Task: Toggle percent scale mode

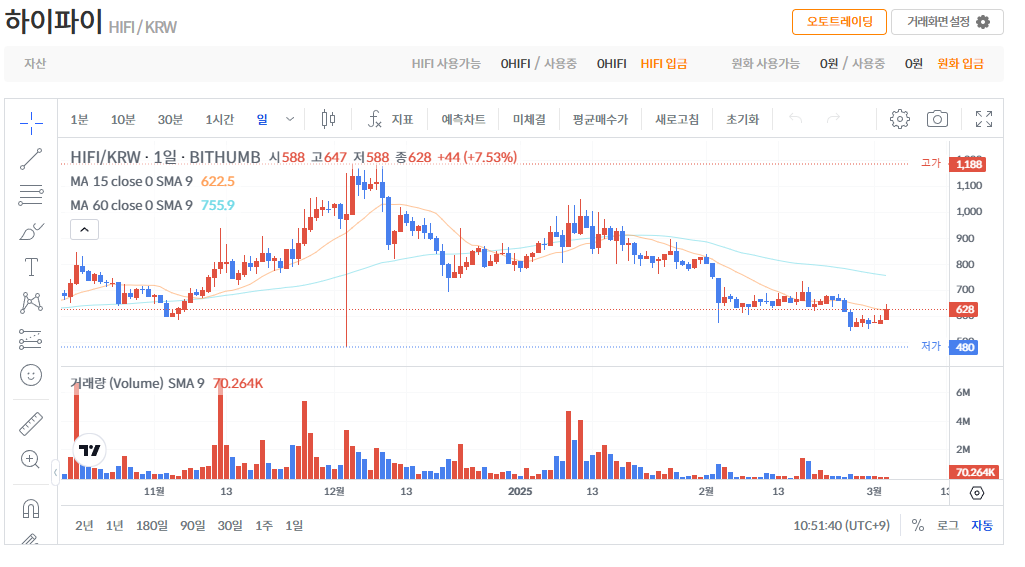Action: click(x=918, y=525)
